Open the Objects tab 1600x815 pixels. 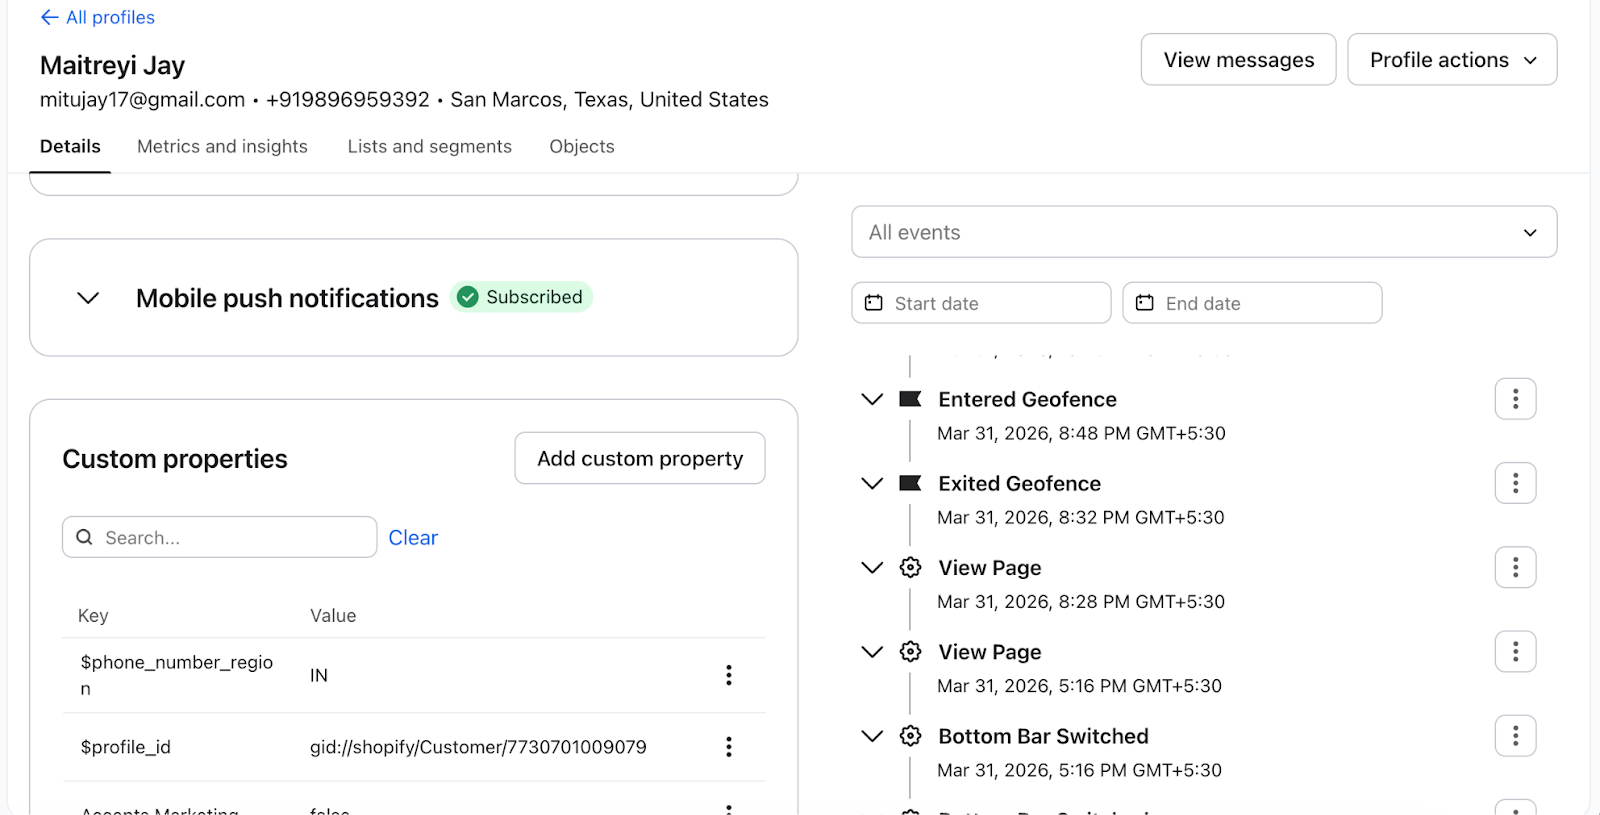click(582, 146)
